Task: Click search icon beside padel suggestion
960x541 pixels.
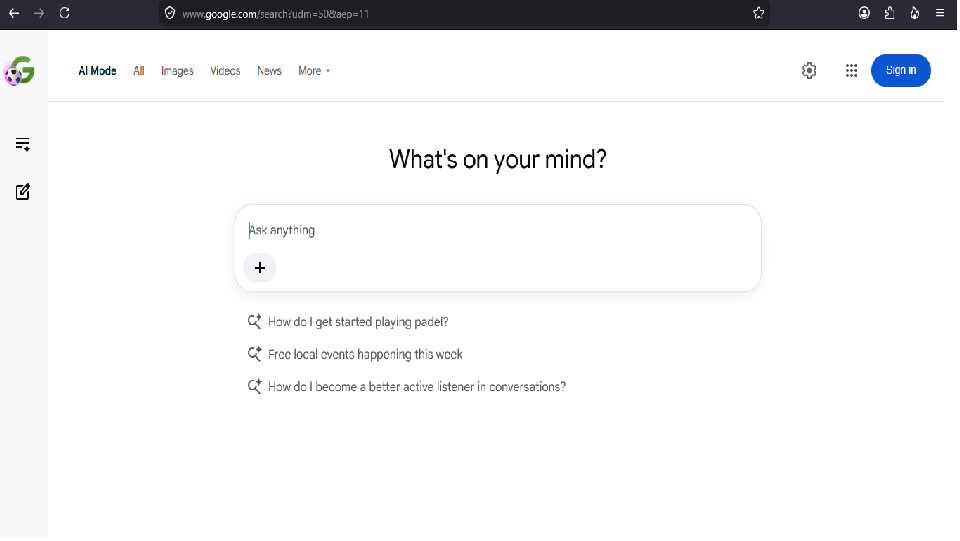Action: click(255, 321)
